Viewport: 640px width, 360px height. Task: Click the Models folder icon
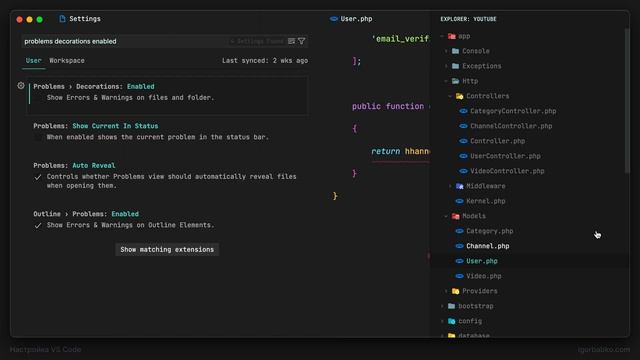pos(456,216)
